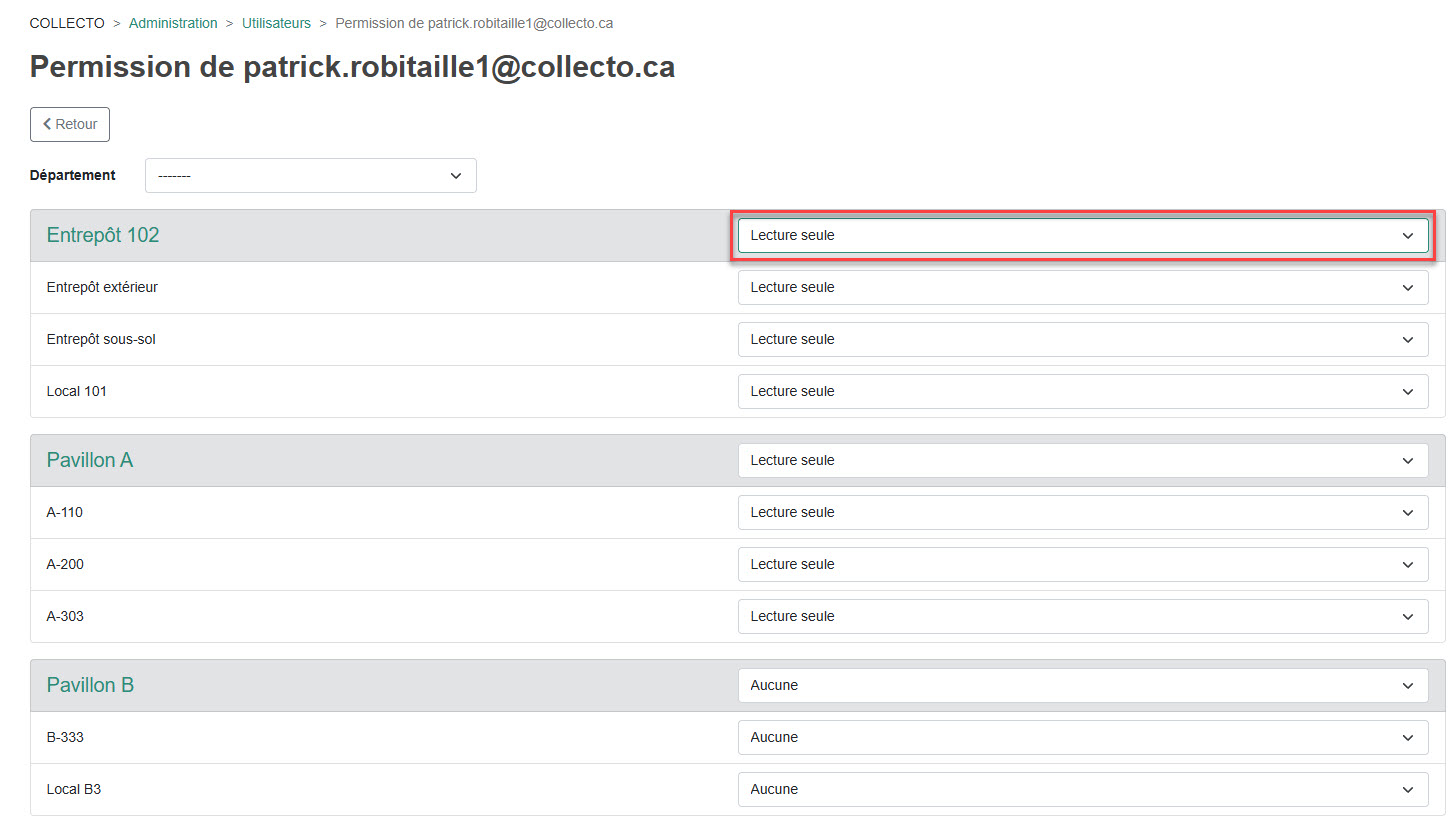Click the Retour back button

coord(70,125)
